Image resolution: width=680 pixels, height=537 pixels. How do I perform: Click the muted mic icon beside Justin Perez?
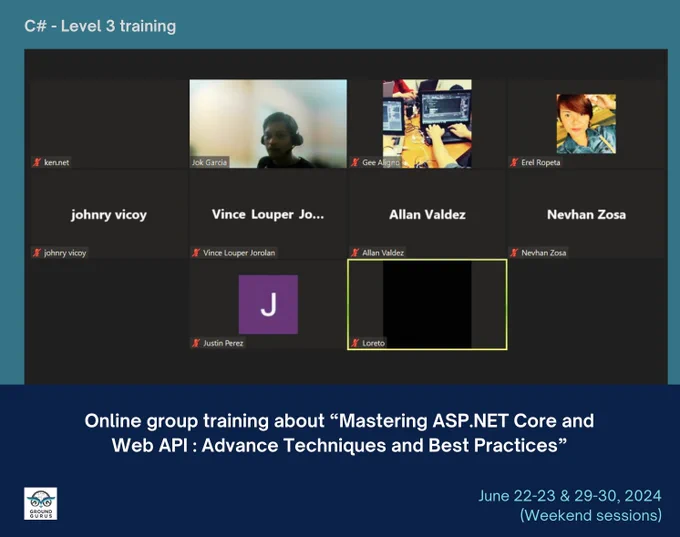pyautogui.click(x=196, y=343)
